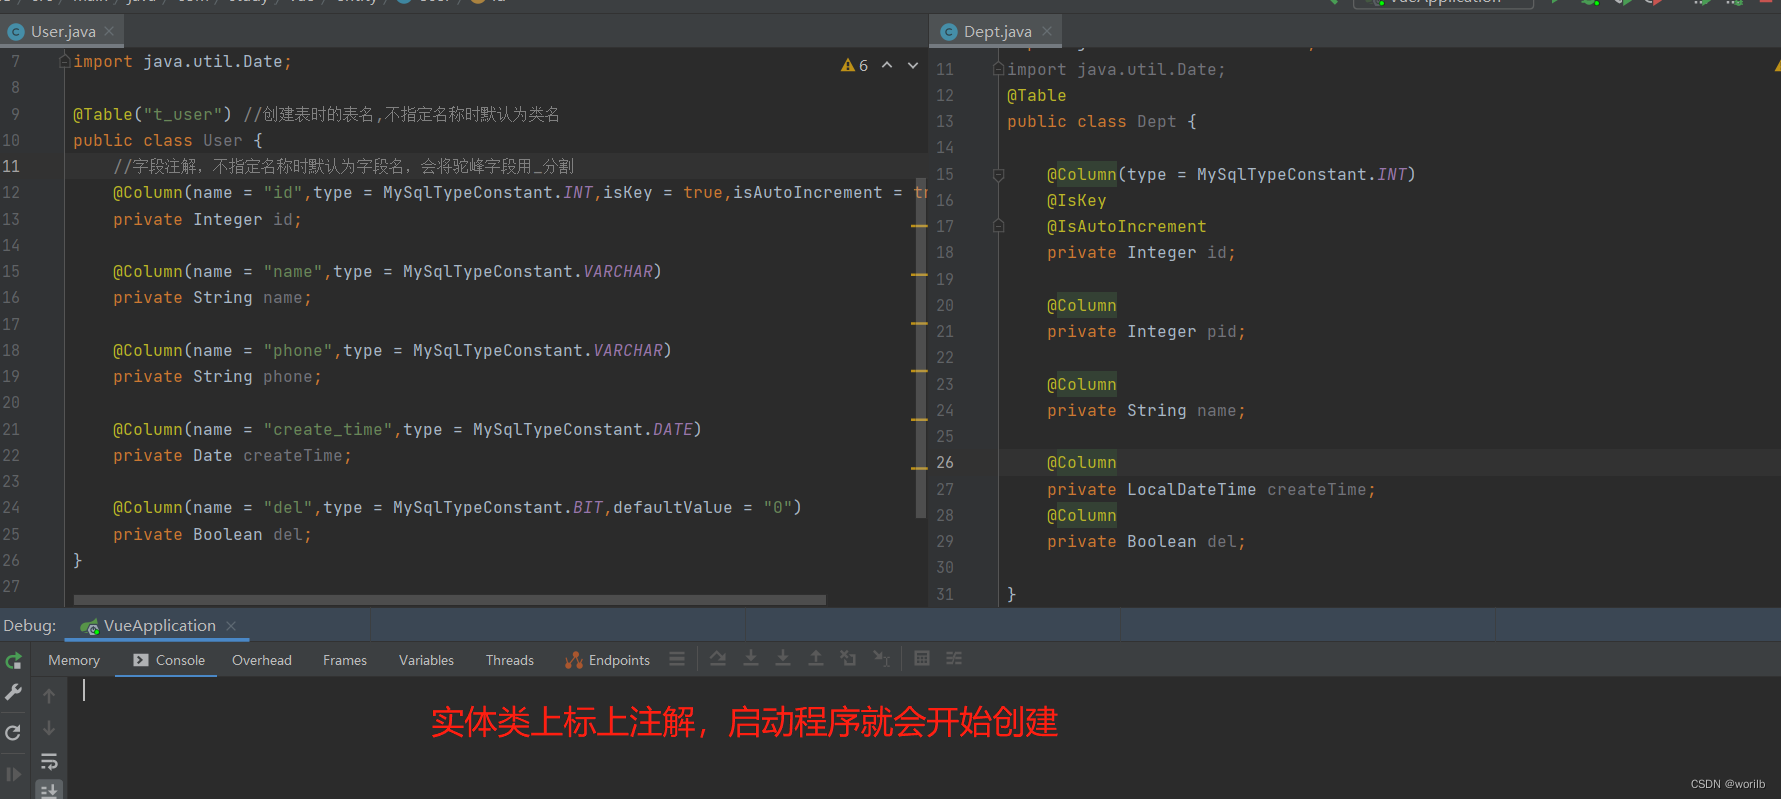
Task: Click the down-arrow icon beside console
Action: pyautogui.click(x=49, y=728)
